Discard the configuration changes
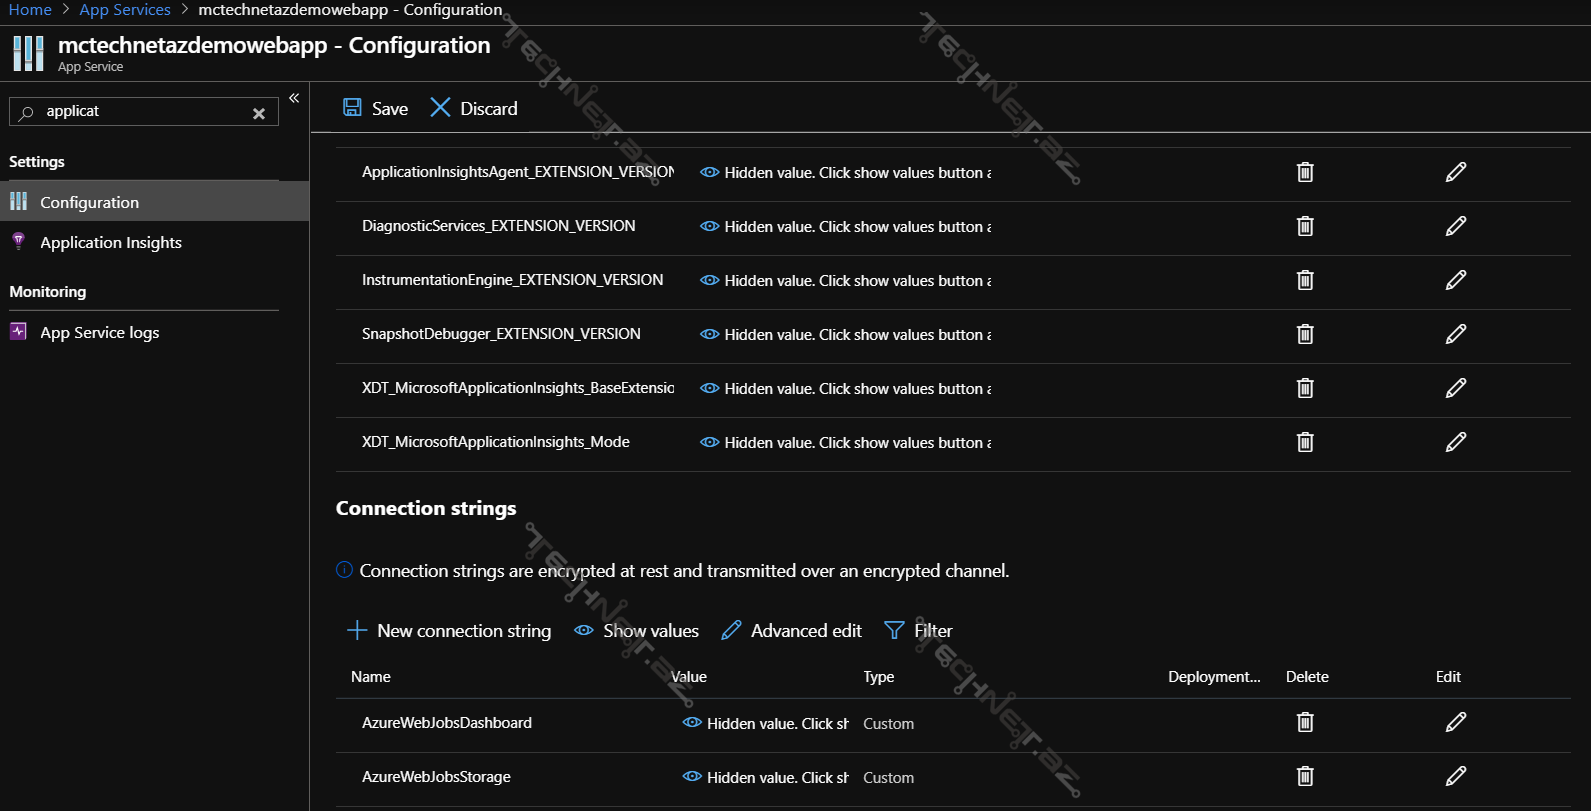The image size is (1591, 811). [x=474, y=108]
